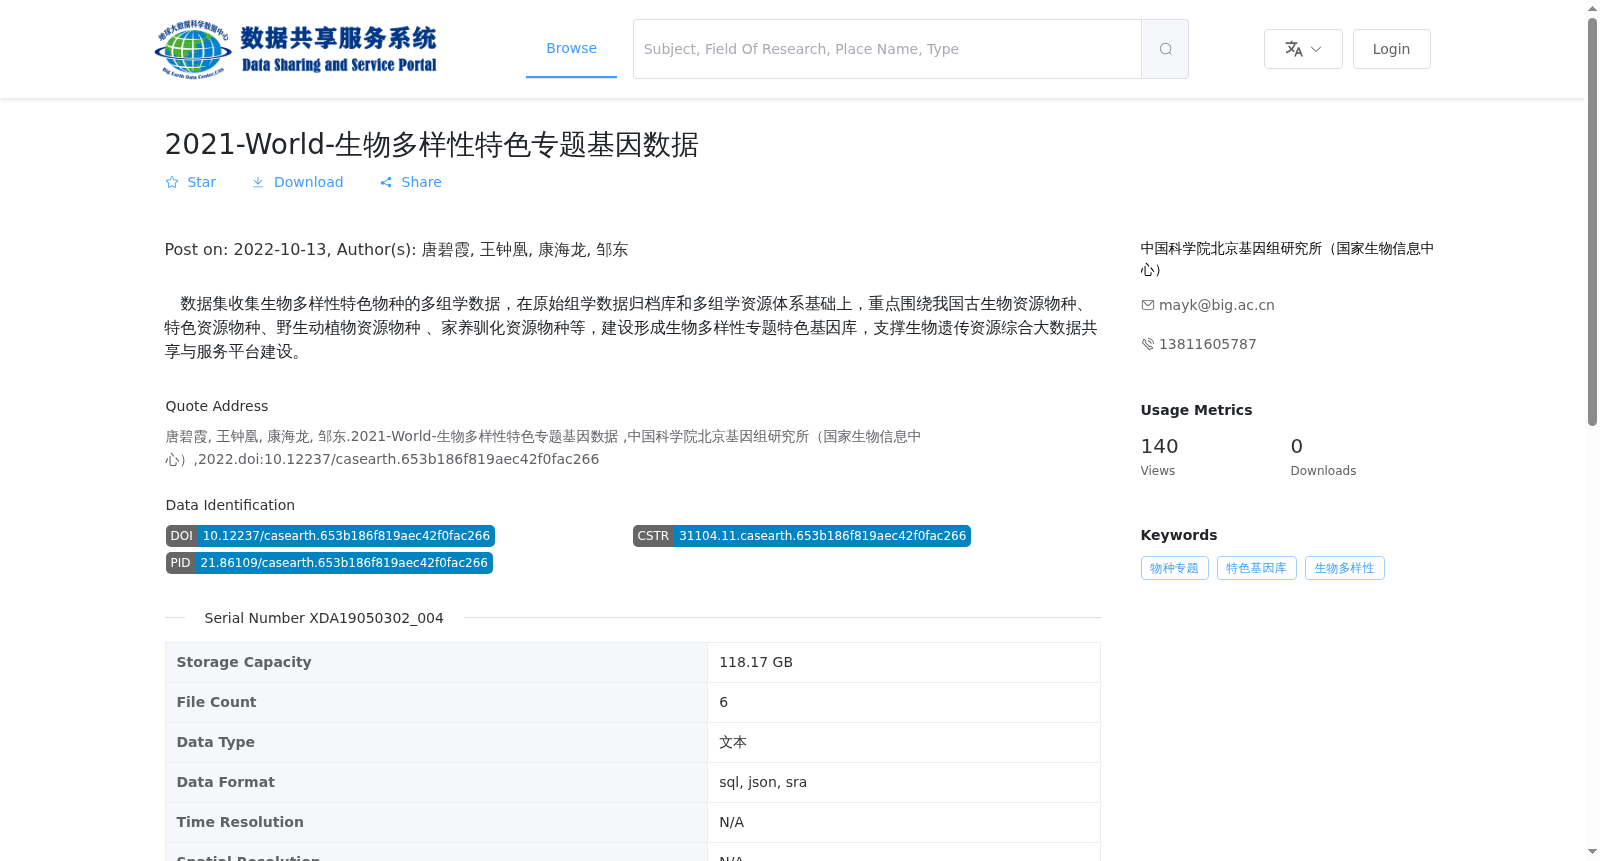Click the Data Type value 文本
Image resolution: width=1600 pixels, height=861 pixels.
point(733,742)
